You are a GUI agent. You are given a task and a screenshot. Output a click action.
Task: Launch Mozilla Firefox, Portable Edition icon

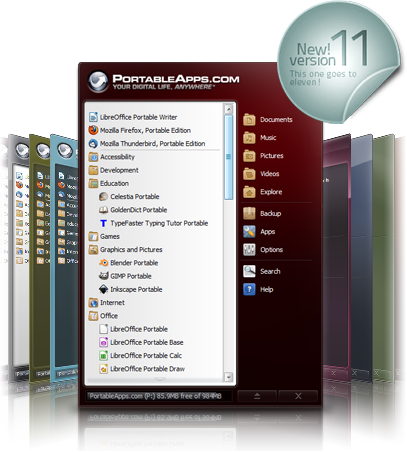(x=93, y=130)
